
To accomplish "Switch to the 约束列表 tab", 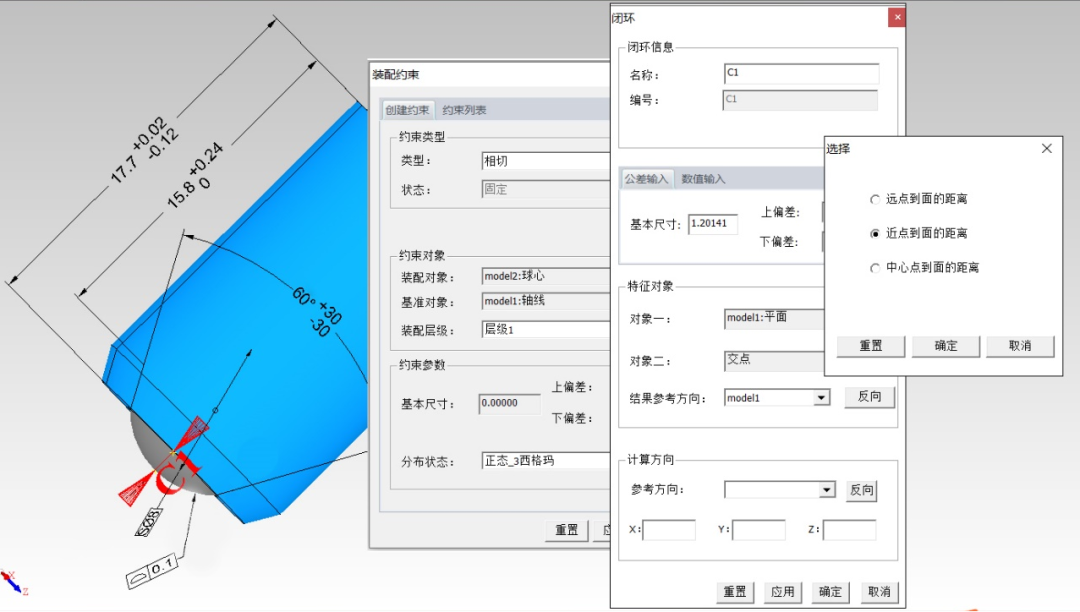I will pyautogui.click(x=464, y=110).
